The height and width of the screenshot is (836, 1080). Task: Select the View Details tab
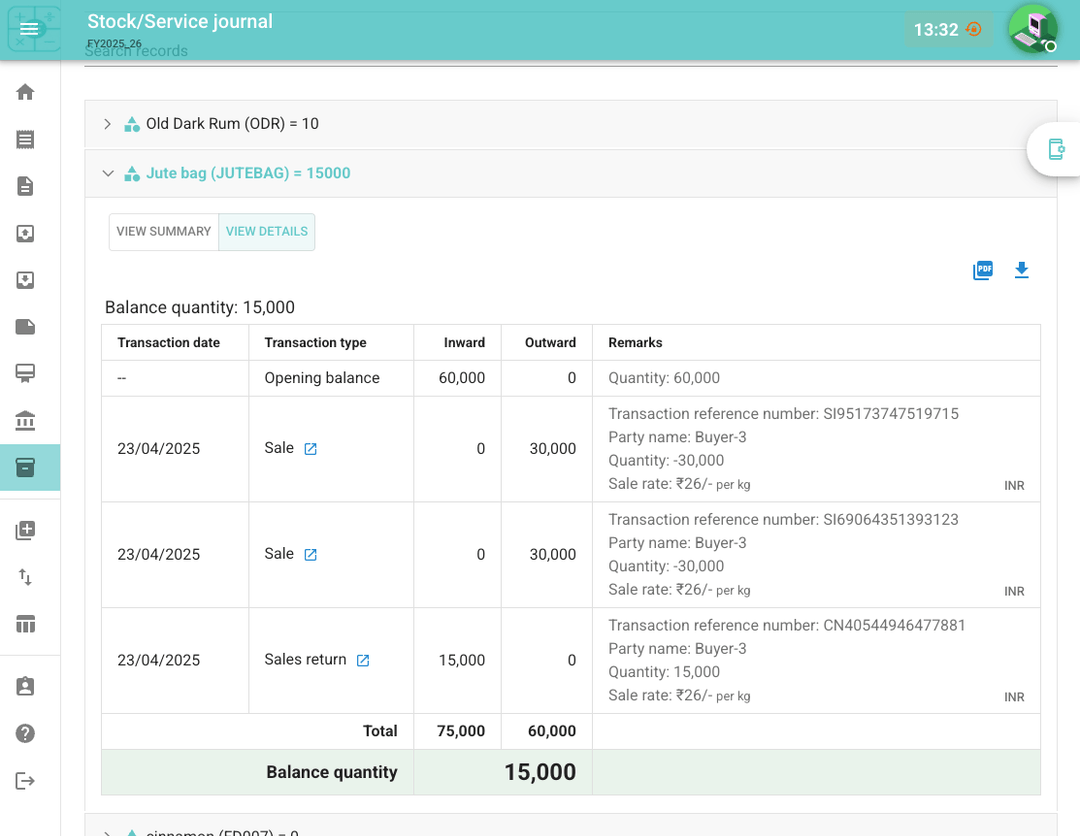pos(267,231)
